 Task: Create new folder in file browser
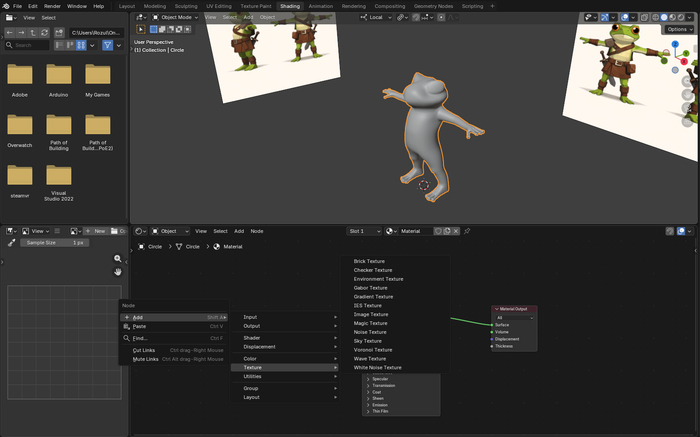(60, 32)
